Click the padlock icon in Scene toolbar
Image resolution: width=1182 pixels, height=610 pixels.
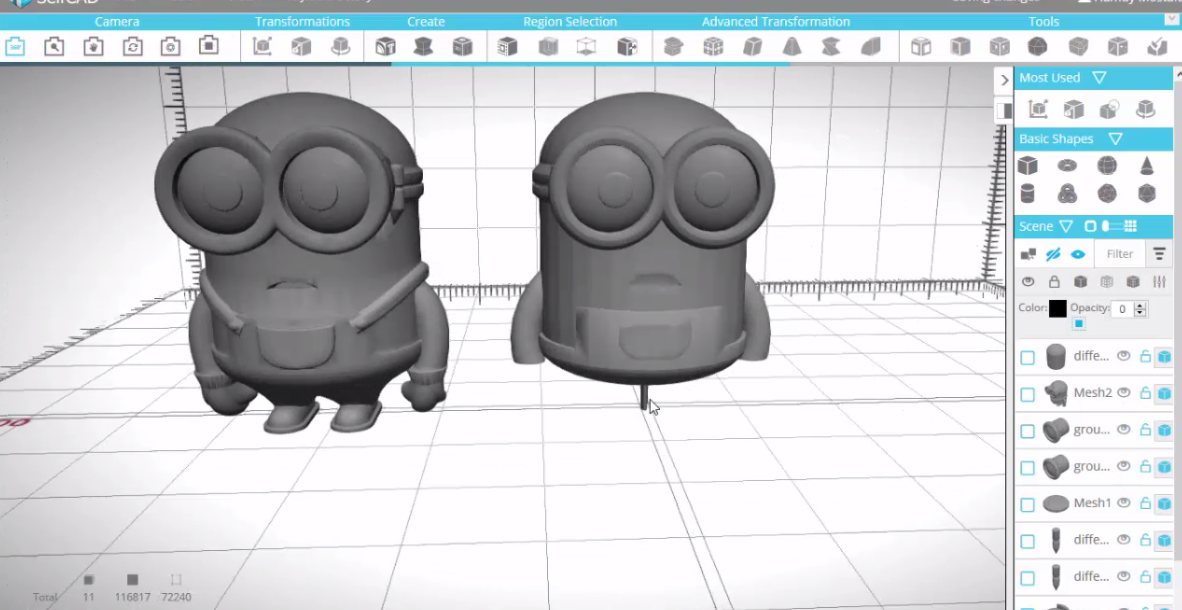pyautogui.click(x=1054, y=282)
